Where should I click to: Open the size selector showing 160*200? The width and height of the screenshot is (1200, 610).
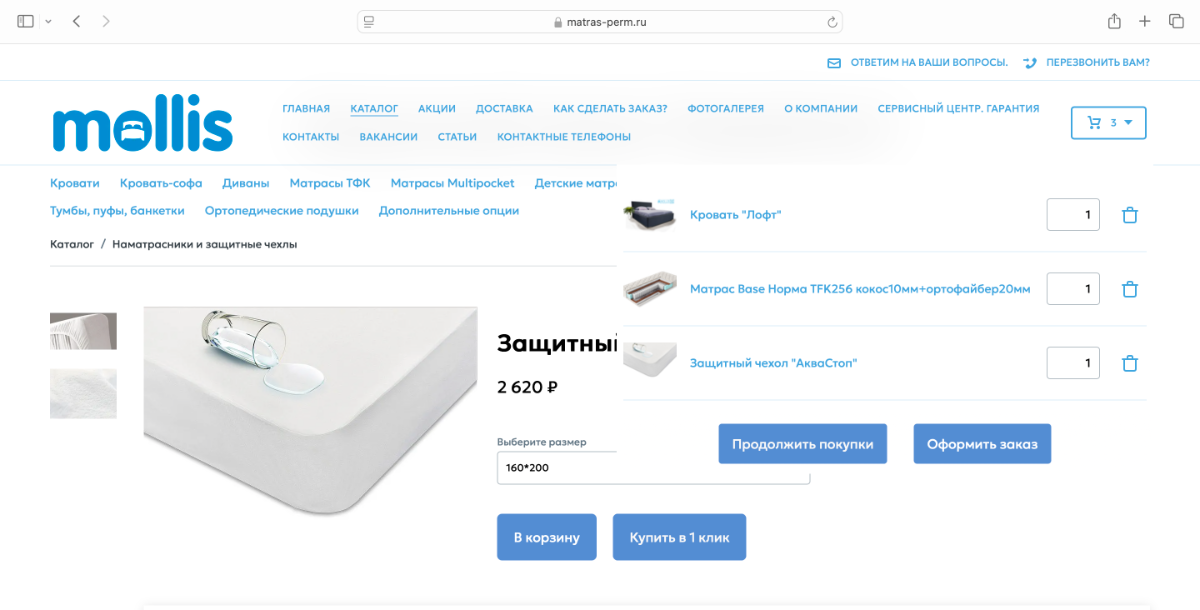click(654, 467)
